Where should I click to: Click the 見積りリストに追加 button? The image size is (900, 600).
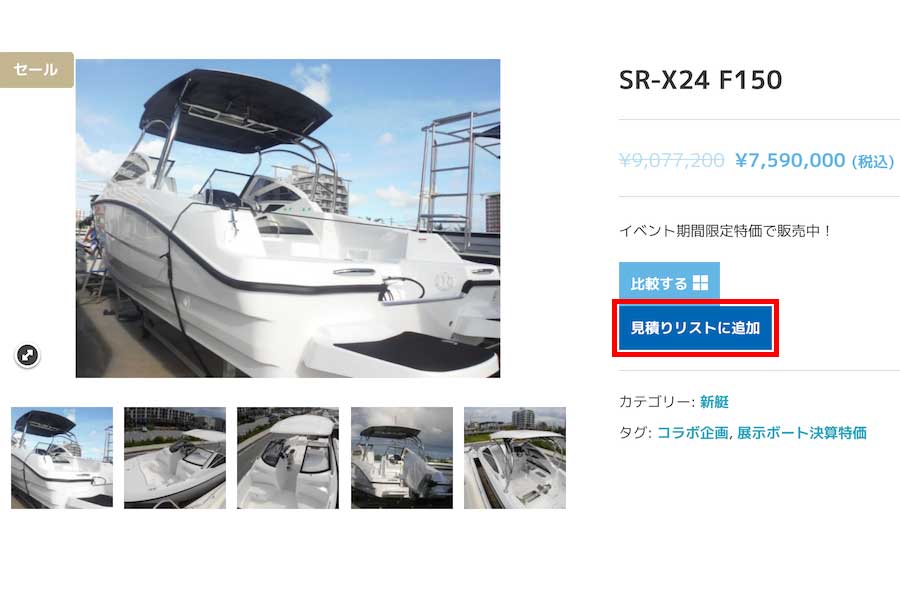point(696,328)
